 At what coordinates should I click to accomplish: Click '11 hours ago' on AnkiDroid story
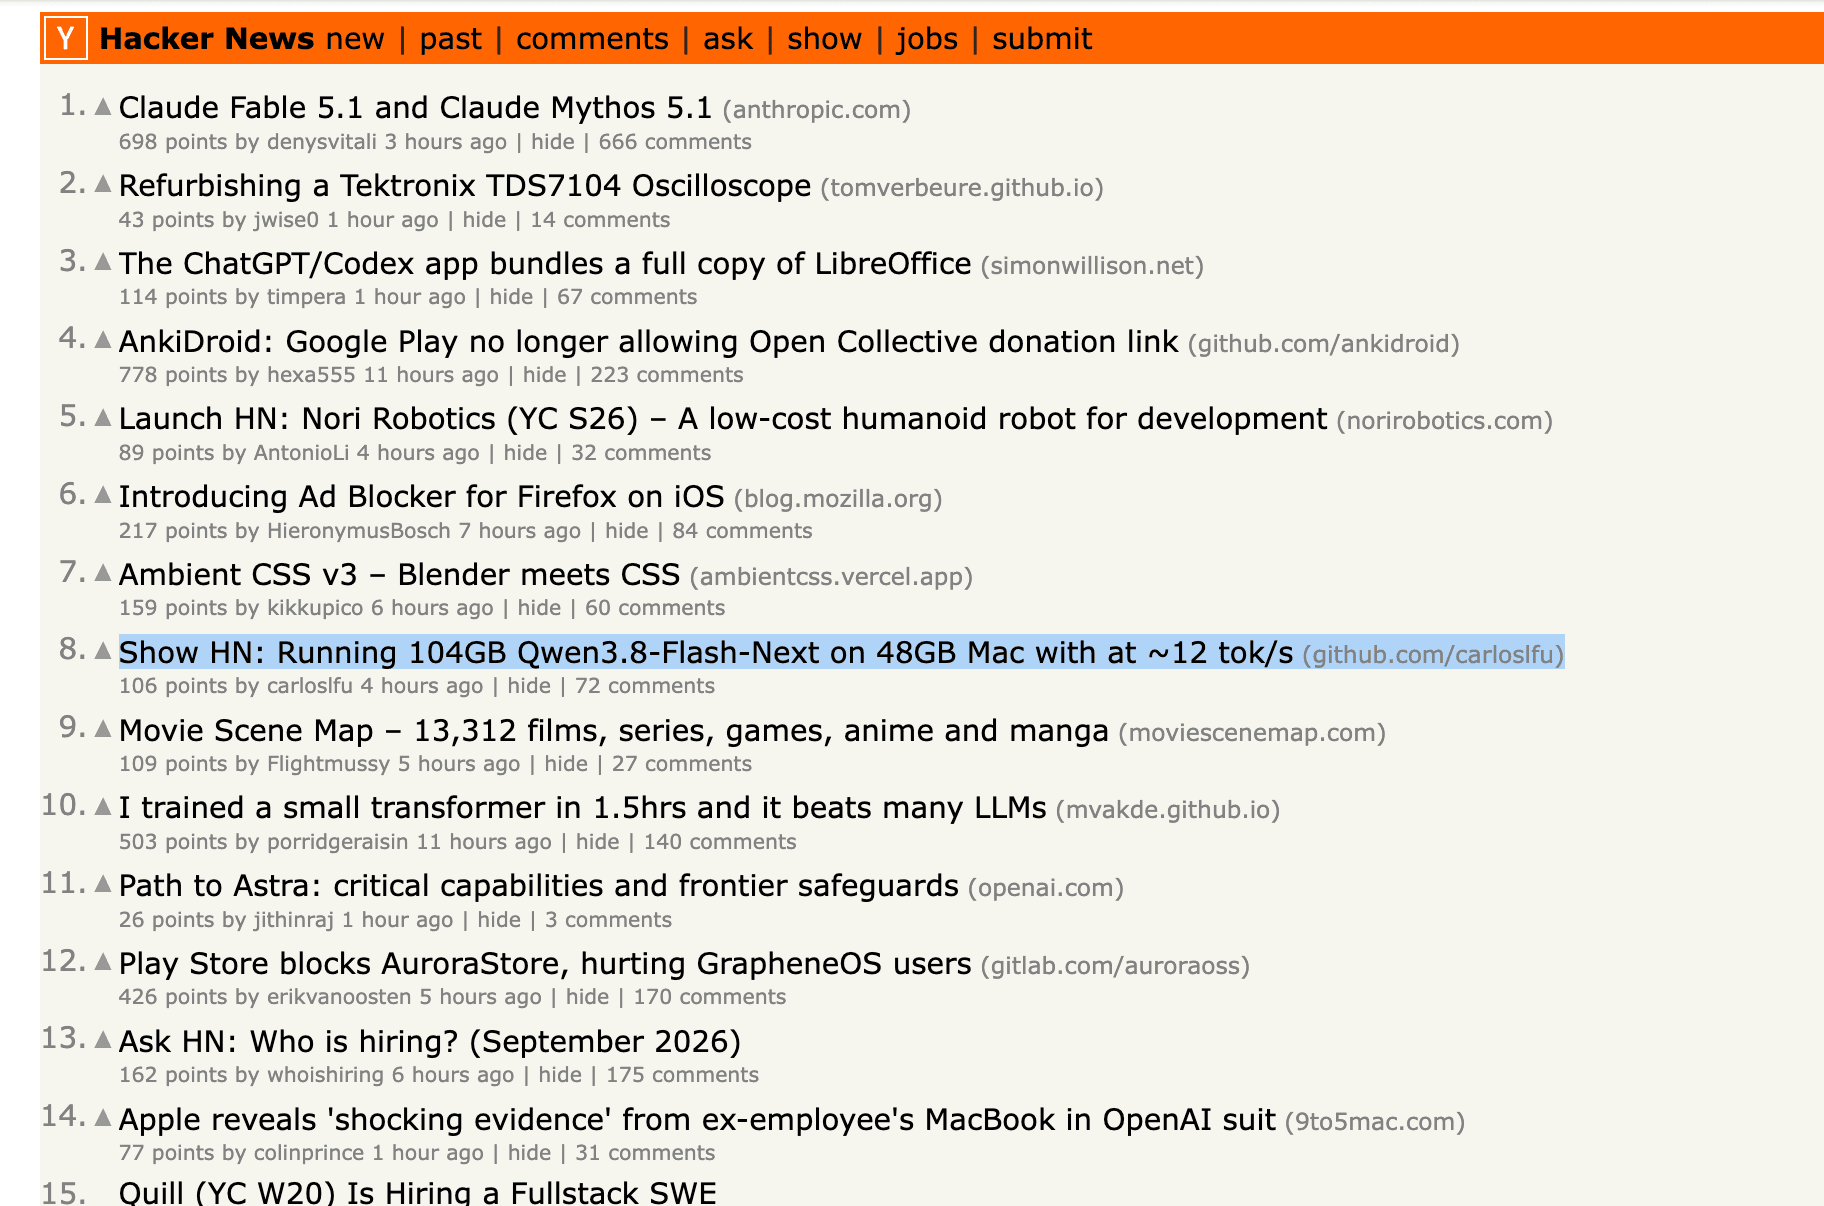click(431, 375)
